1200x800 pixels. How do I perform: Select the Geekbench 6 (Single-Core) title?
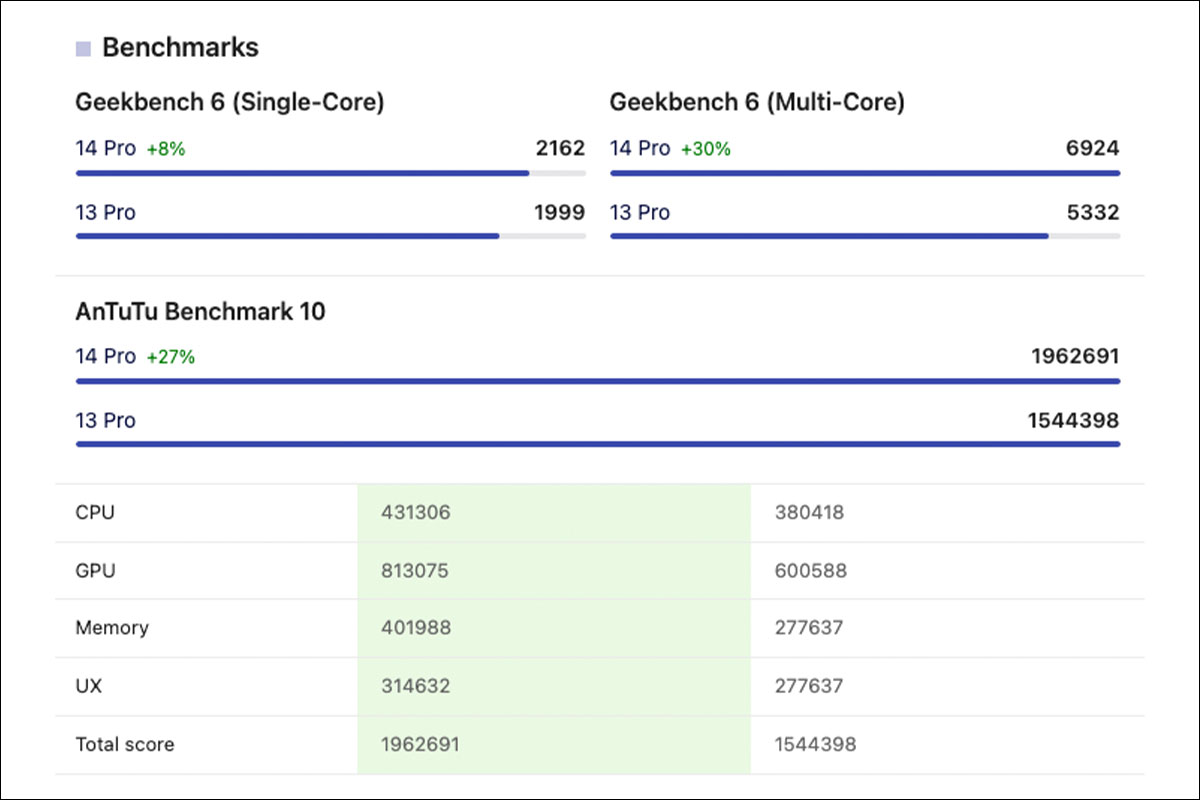pyautogui.click(x=230, y=102)
